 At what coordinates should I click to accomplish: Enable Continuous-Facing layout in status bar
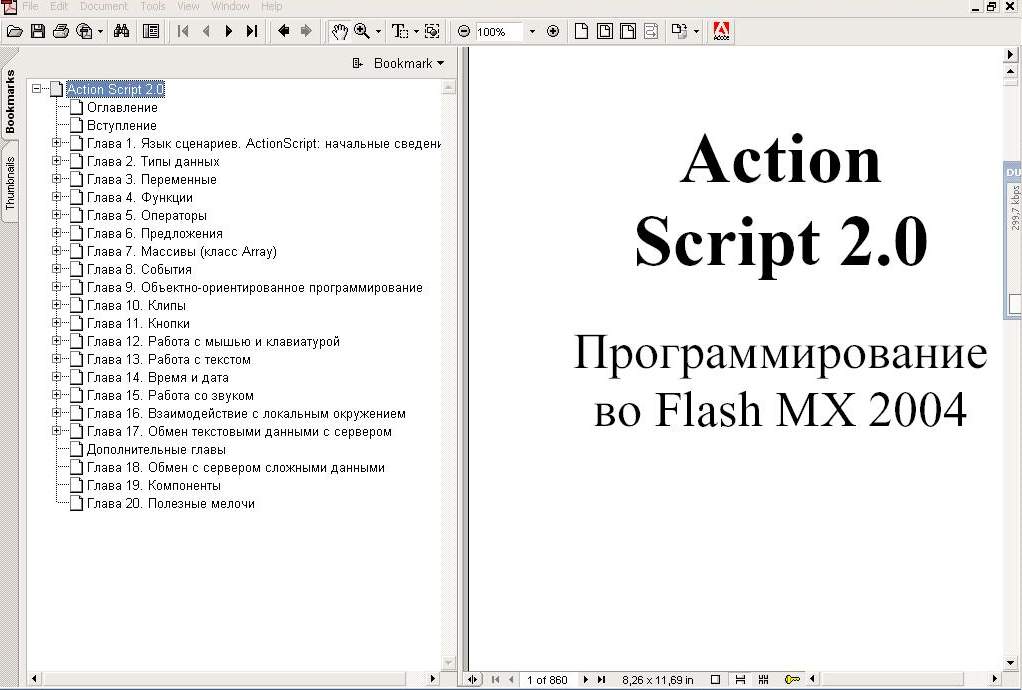tap(763, 680)
